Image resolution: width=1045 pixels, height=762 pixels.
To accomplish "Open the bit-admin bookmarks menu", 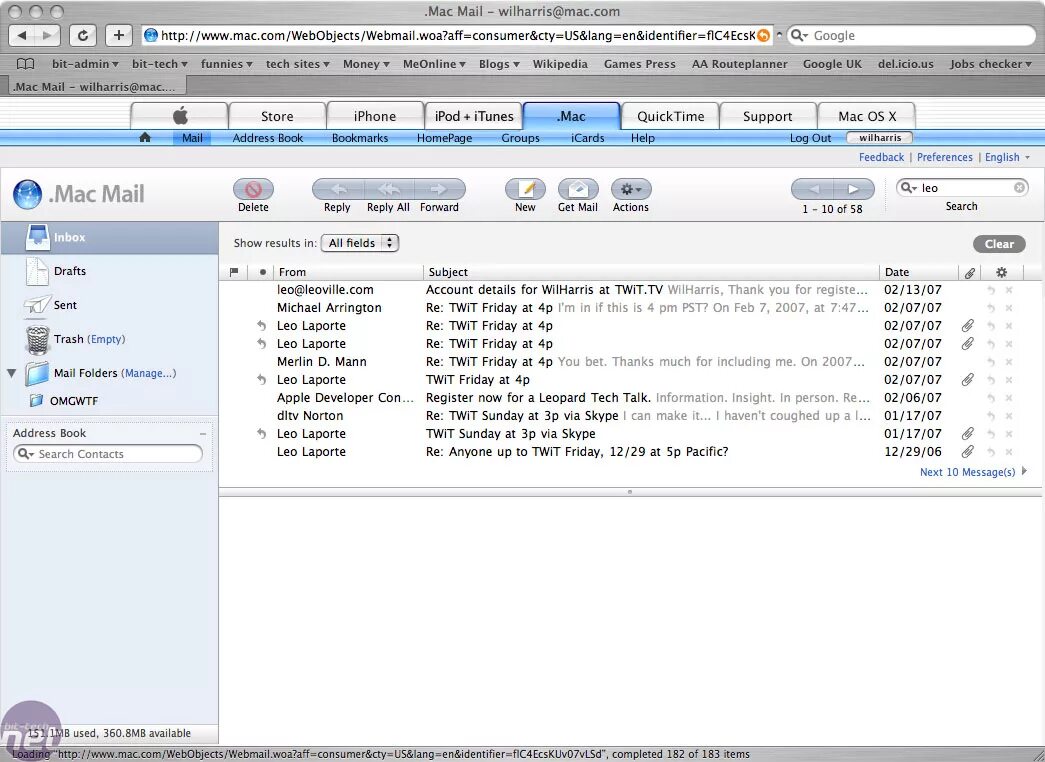I will coord(85,64).
